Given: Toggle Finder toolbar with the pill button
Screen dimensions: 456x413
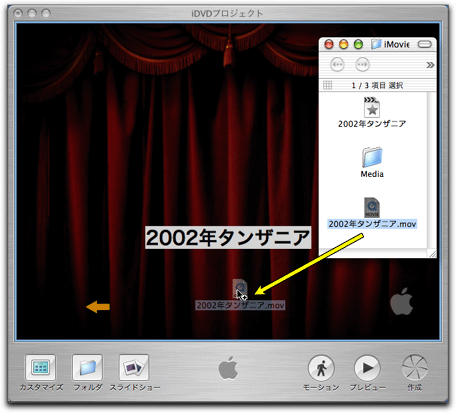Looking at the screenshot, I should [425, 44].
